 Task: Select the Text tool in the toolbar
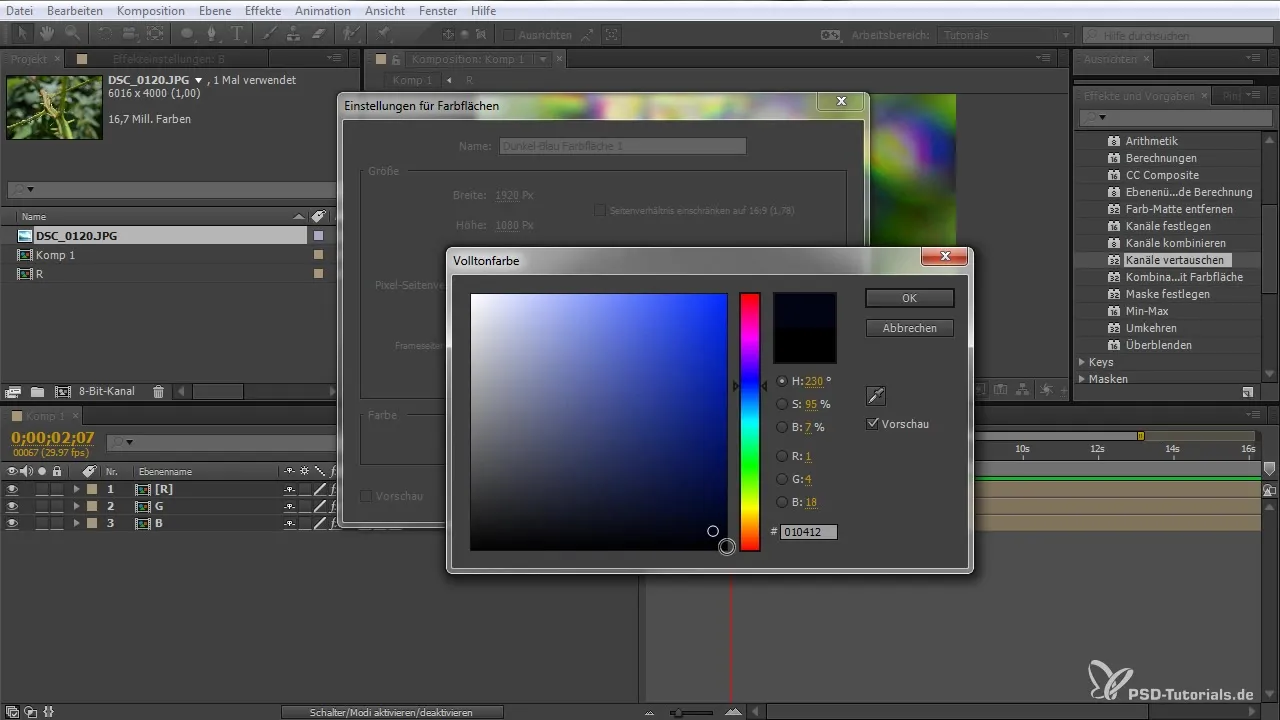[x=238, y=34]
